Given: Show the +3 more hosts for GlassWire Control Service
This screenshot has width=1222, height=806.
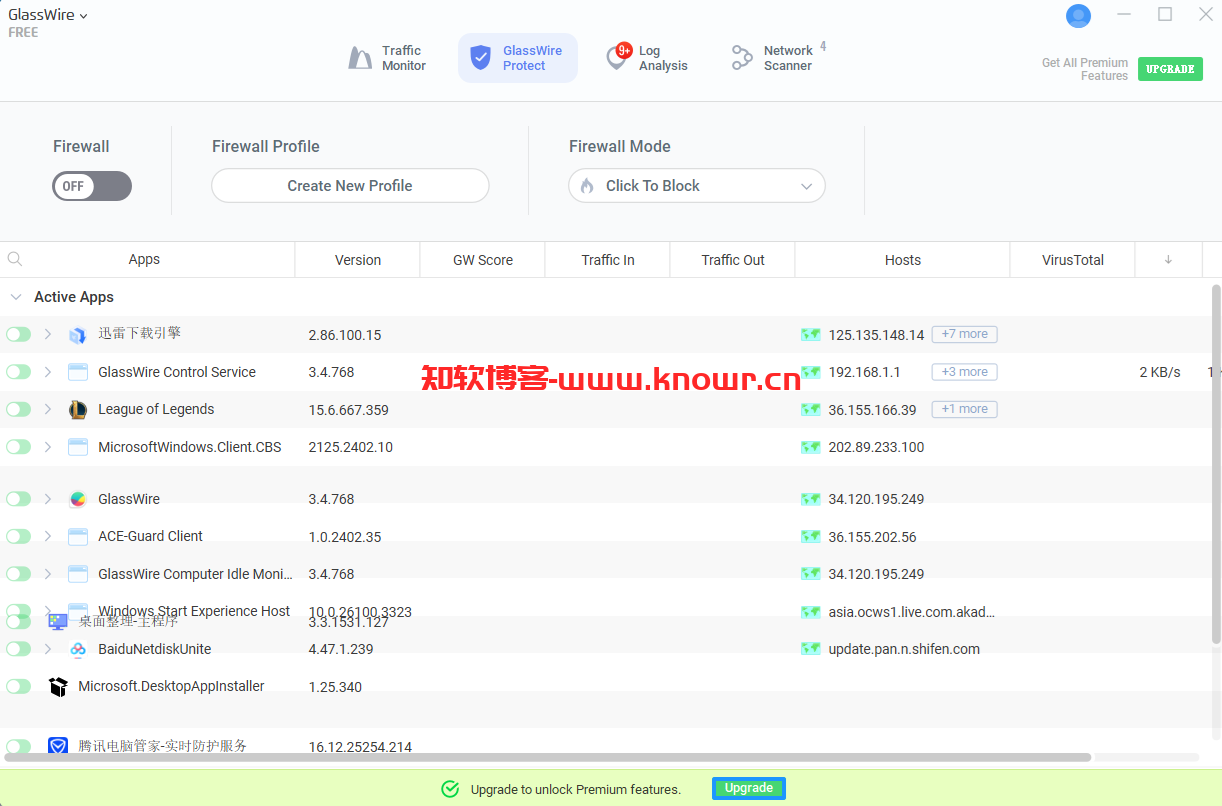Looking at the screenshot, I should pyautogui.click(x=964, y=372).
